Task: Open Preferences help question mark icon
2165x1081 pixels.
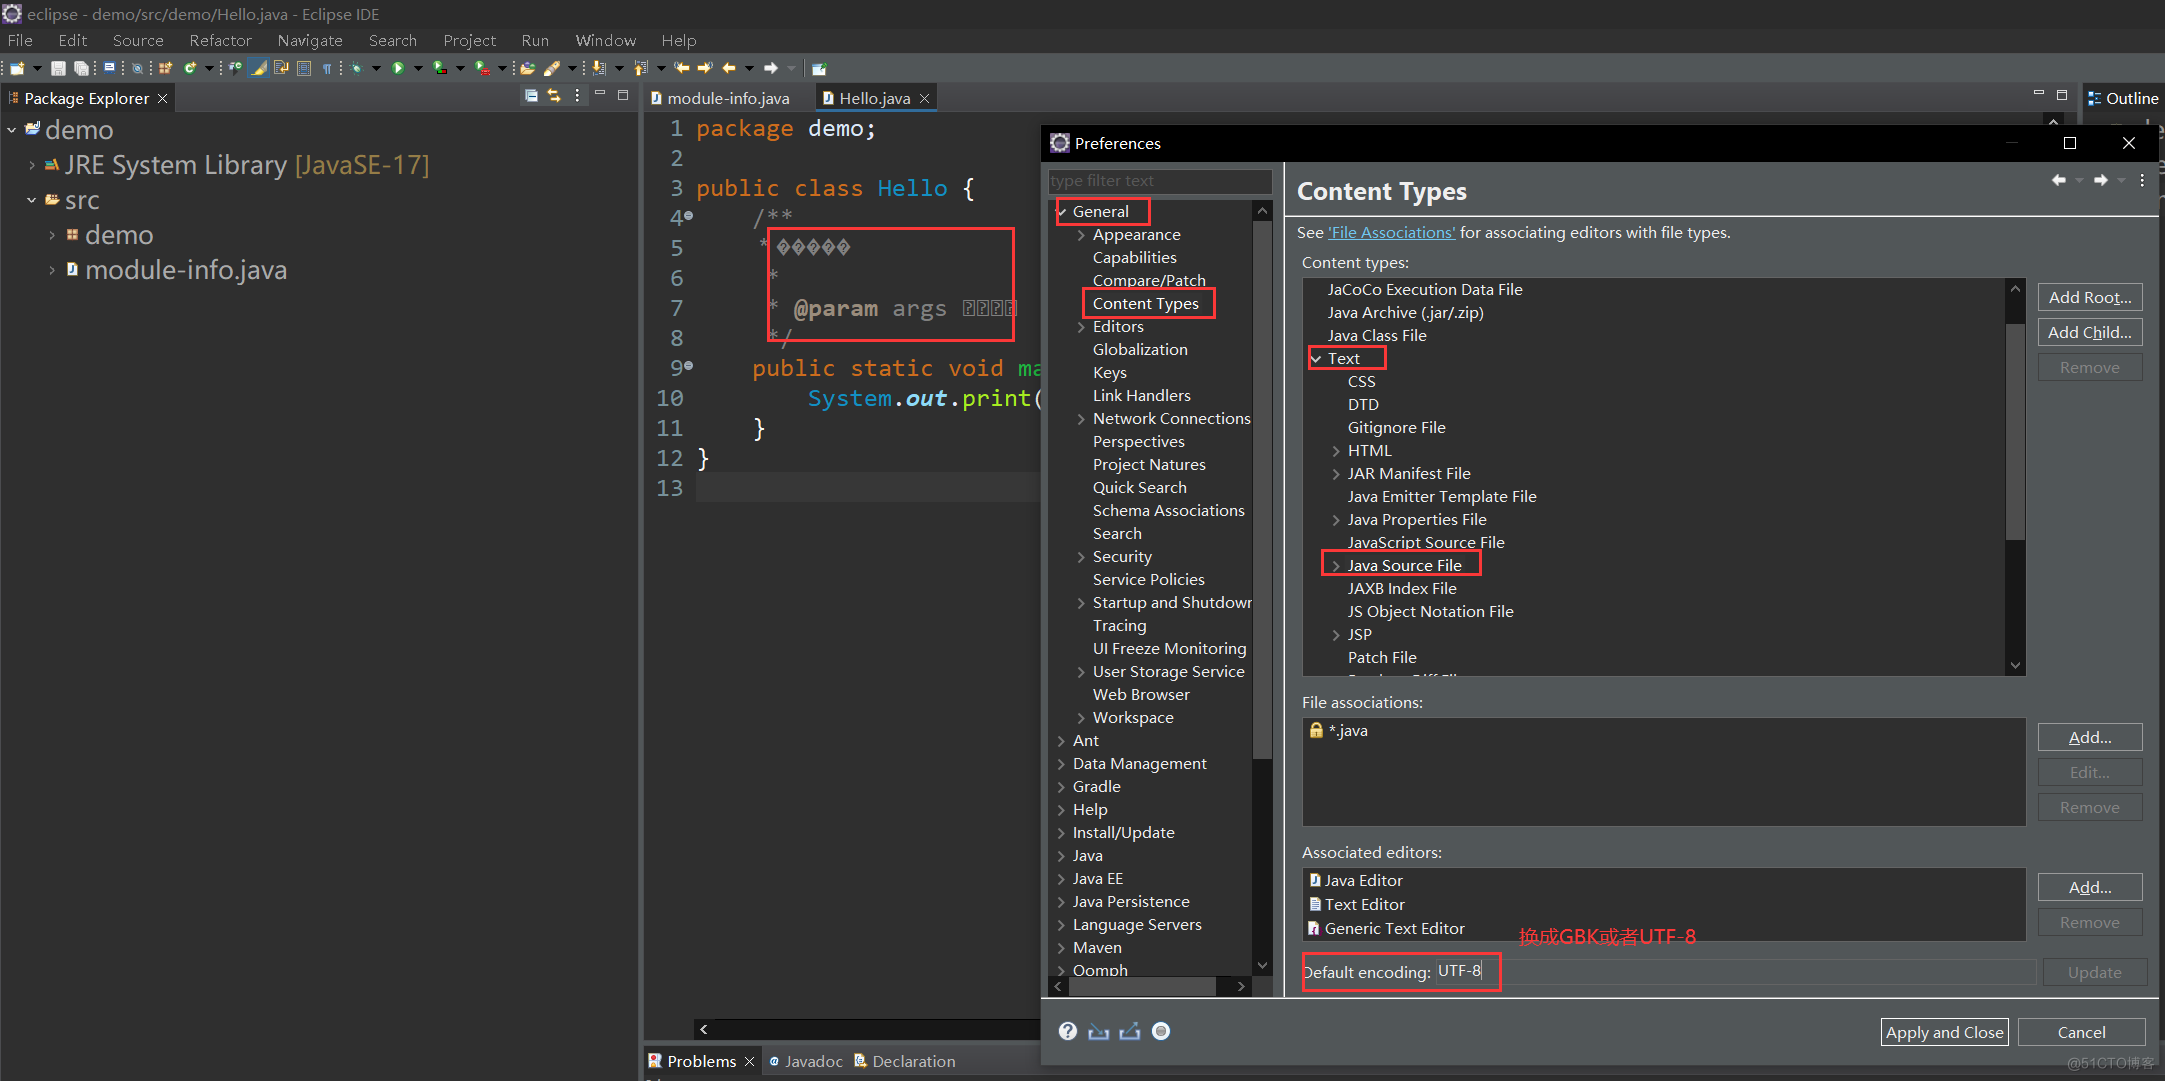Action: (1068, 1031)
